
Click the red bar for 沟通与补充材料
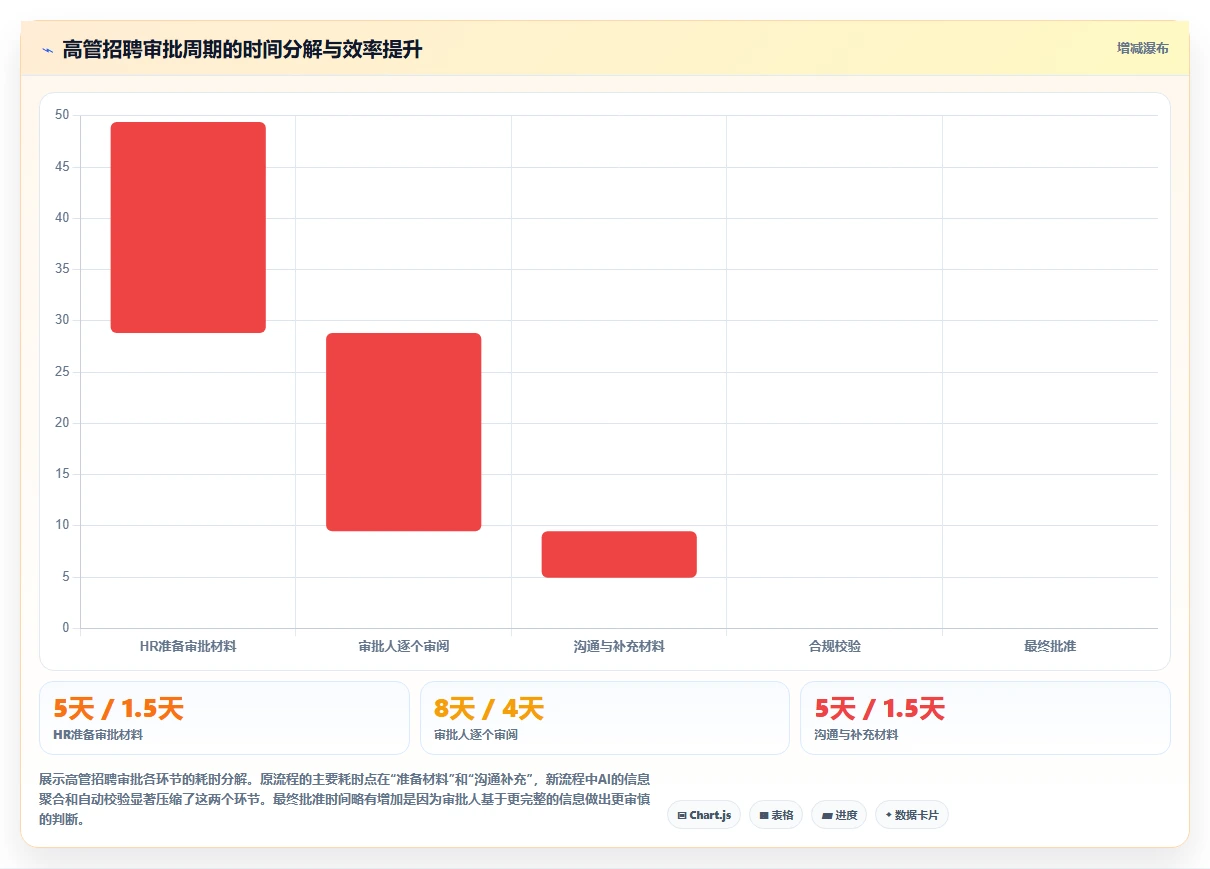619,554
